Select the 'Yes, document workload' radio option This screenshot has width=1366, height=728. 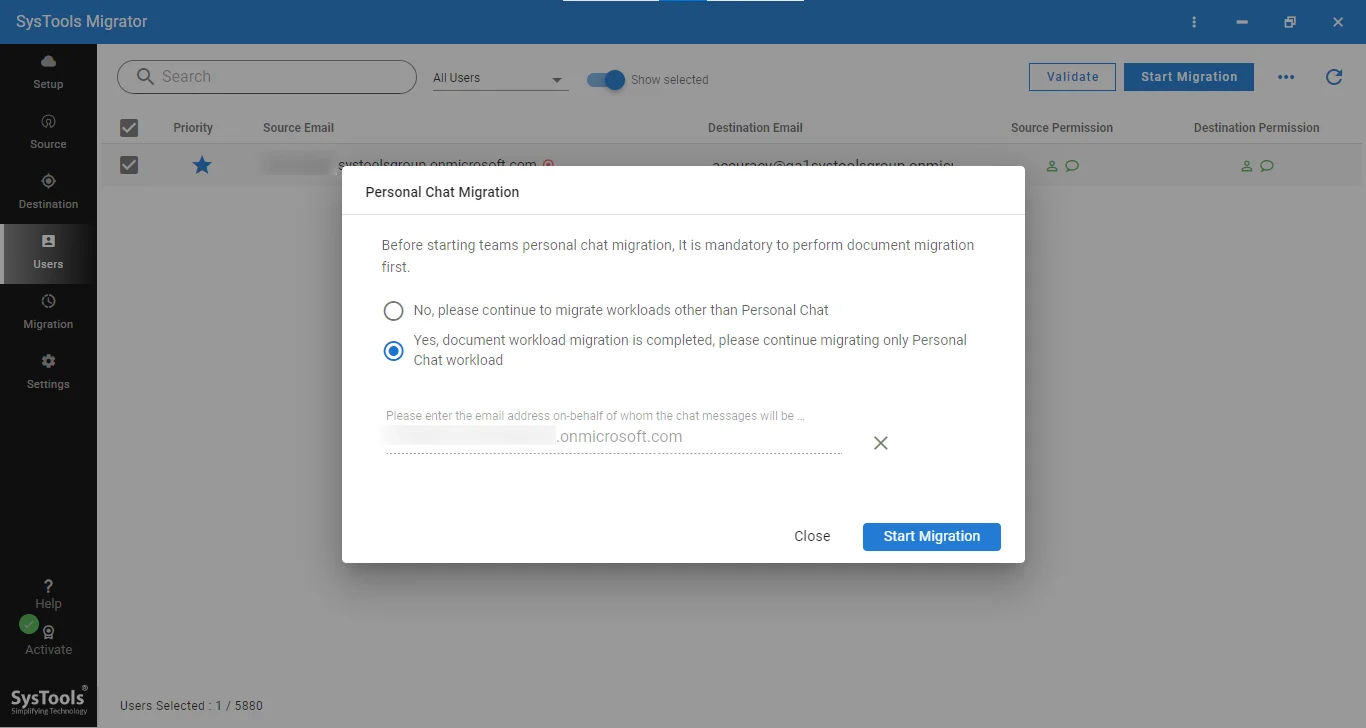coord(394,351)
